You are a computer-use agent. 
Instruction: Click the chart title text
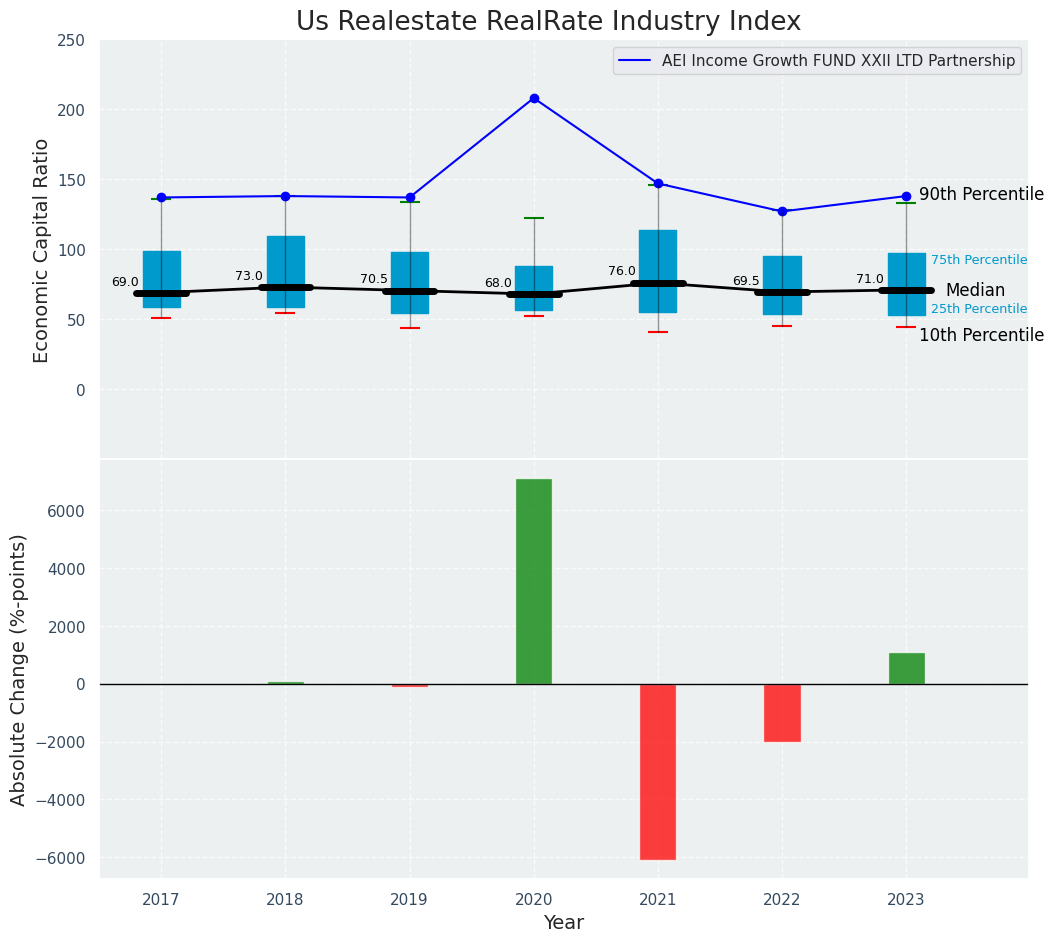[548, 22]
